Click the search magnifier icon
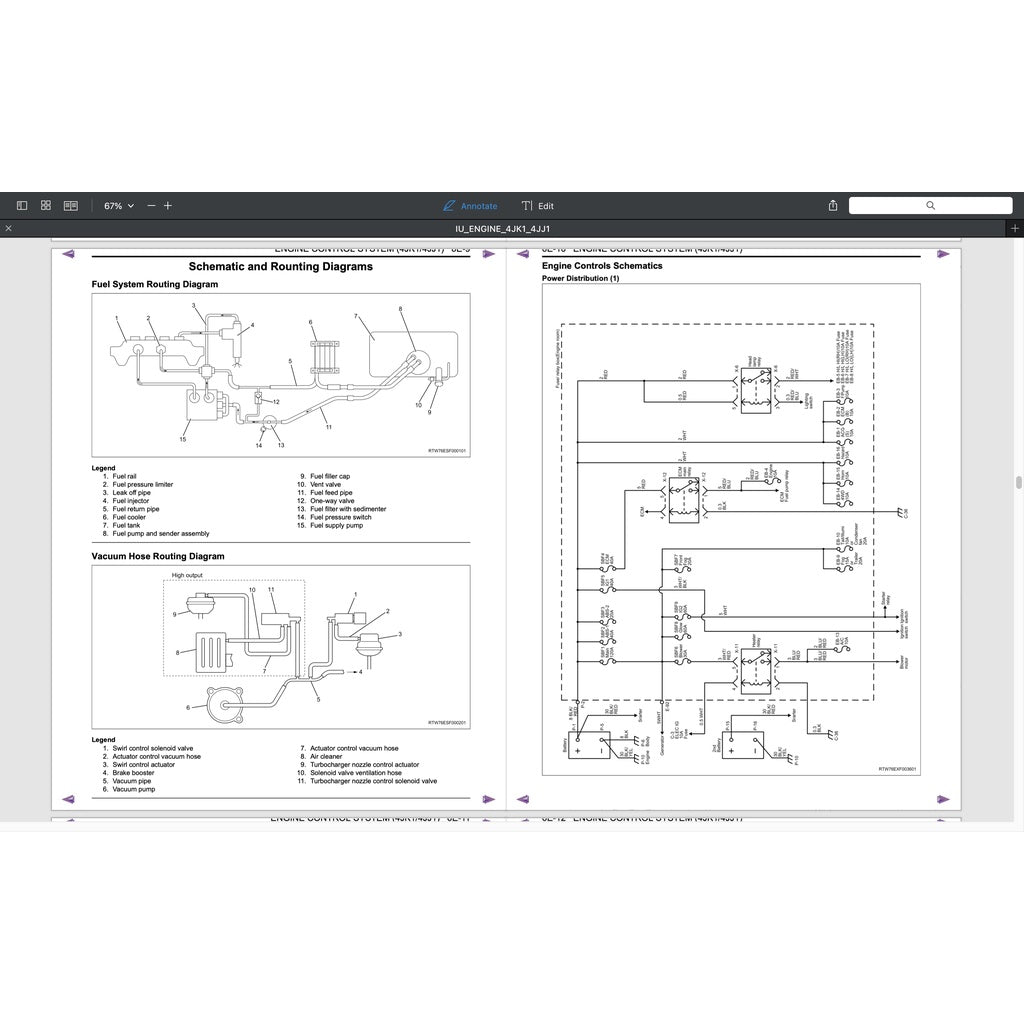This screenshot has width=1024, height=1024. [932, 205]
